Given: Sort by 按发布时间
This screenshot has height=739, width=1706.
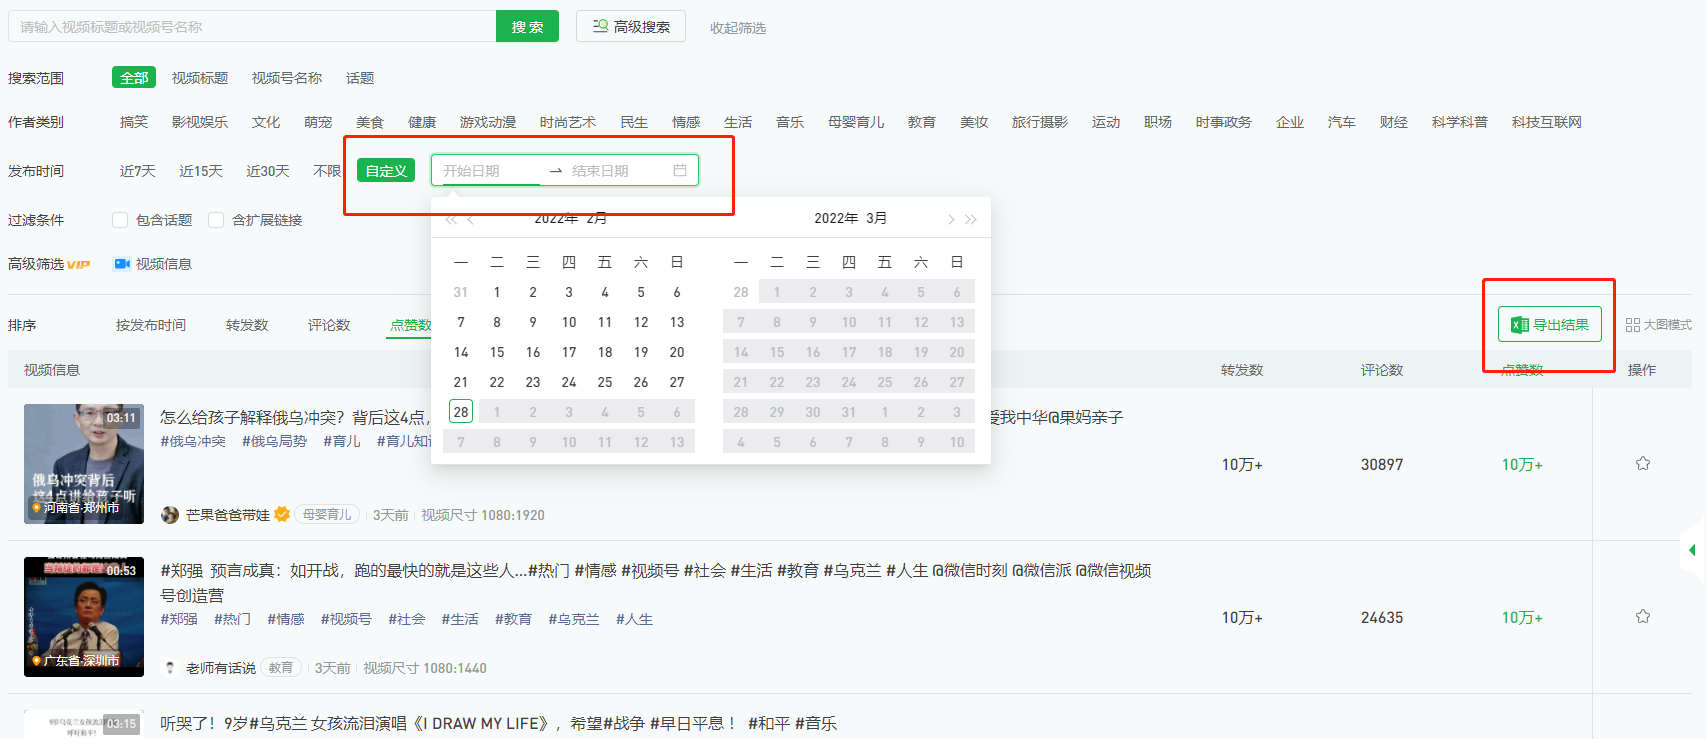Looking at the screenshot, I should point(151,325).
